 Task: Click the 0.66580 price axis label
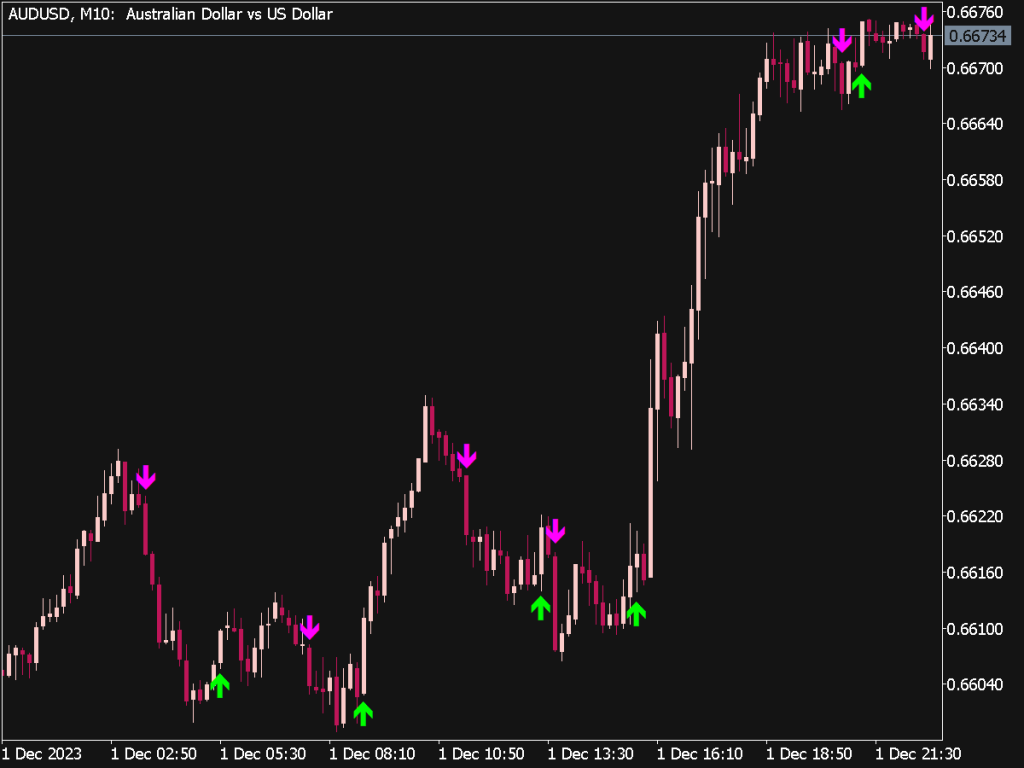pyautogui.click(x=975, y=180)
